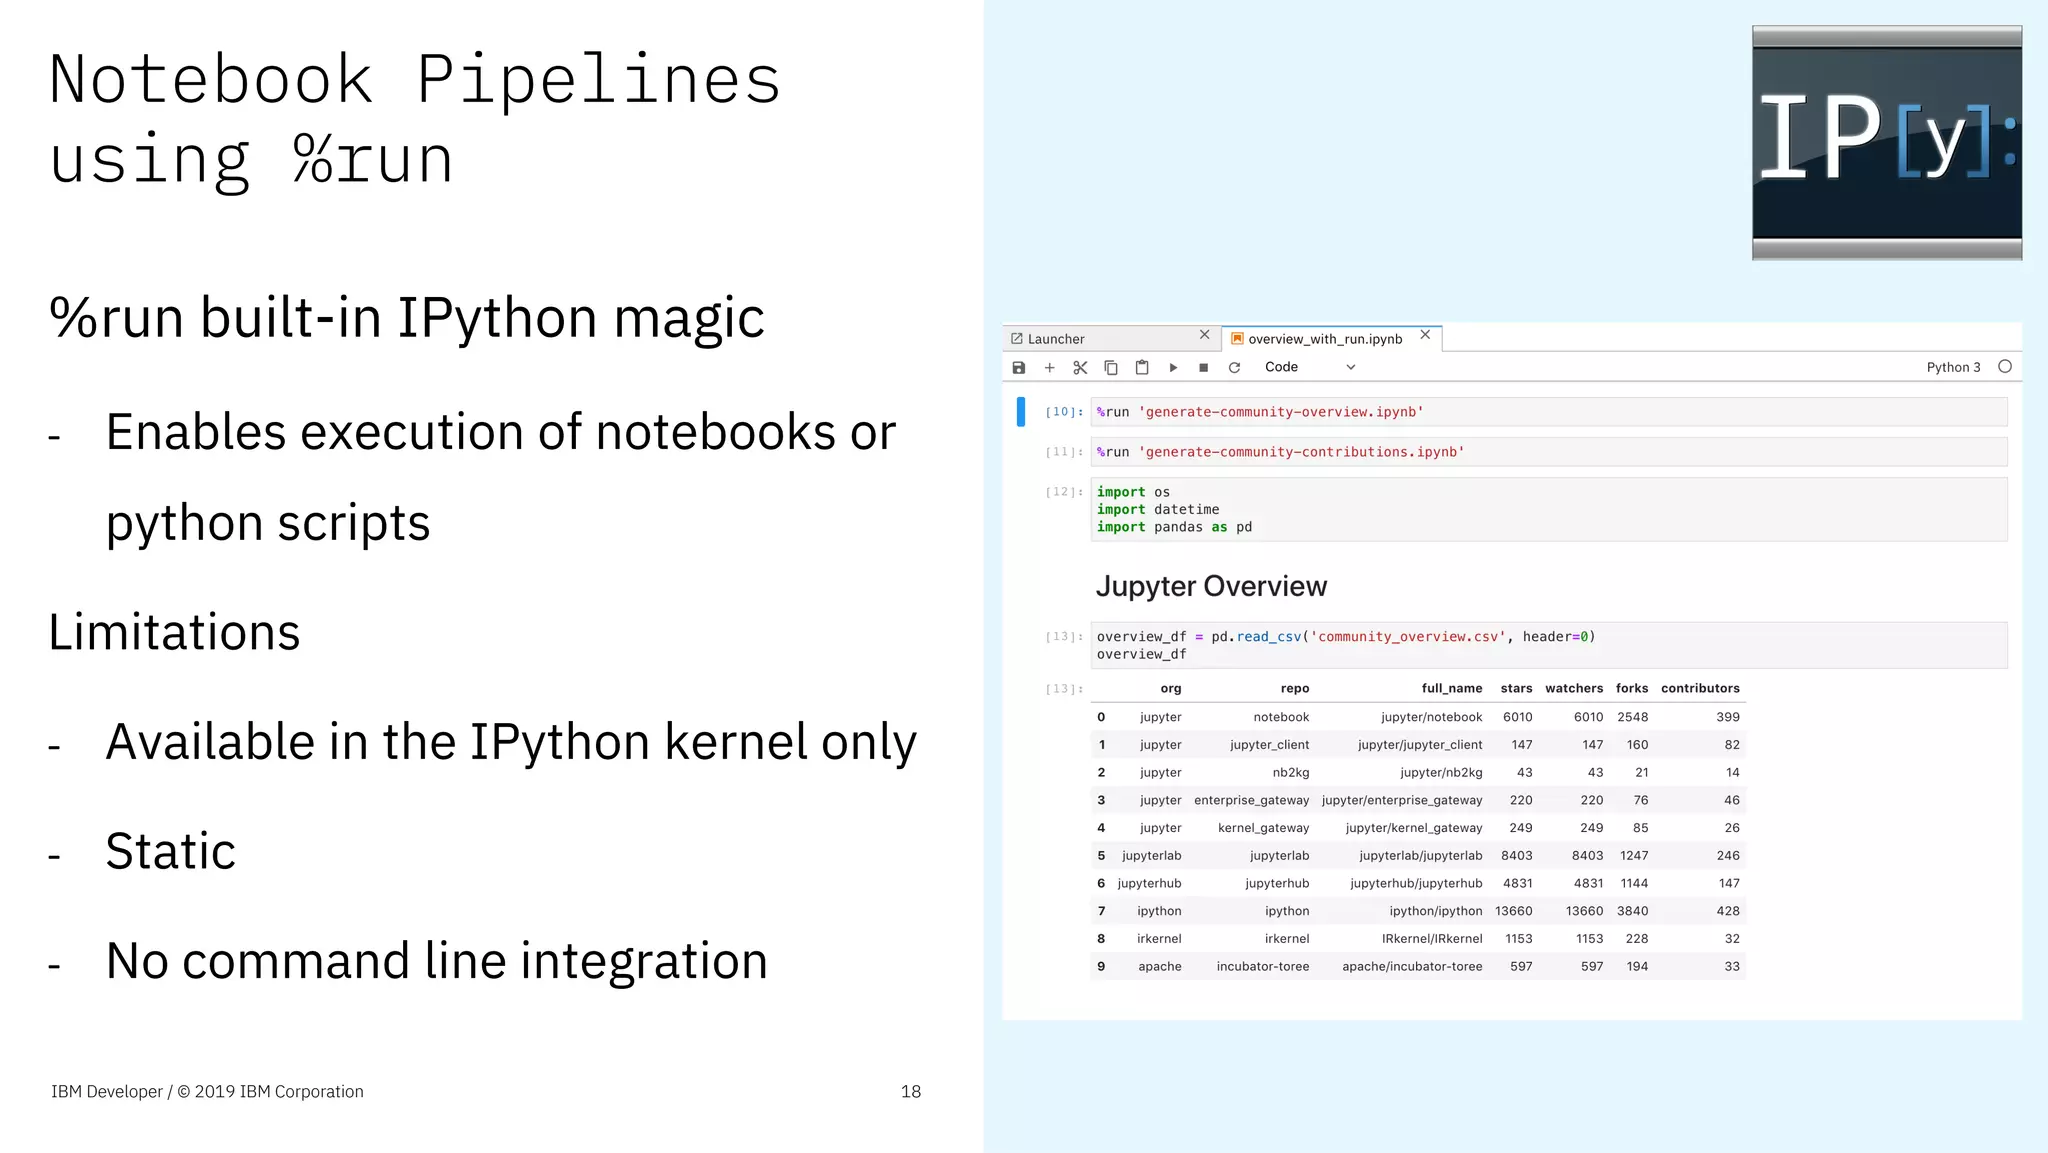Click the kernel status circle indicator
Viewport: 2048px width, 1153px height.
tap(2005, 367)
